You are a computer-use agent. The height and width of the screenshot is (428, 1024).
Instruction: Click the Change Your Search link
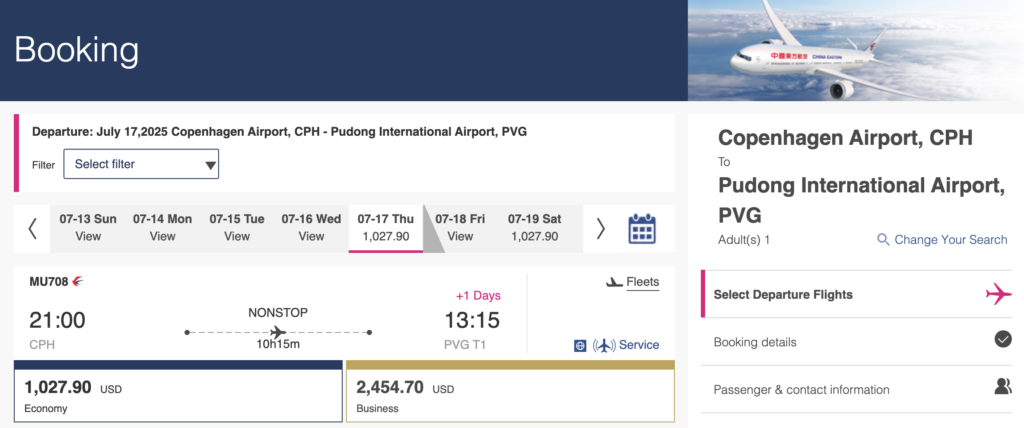point(950,240)
